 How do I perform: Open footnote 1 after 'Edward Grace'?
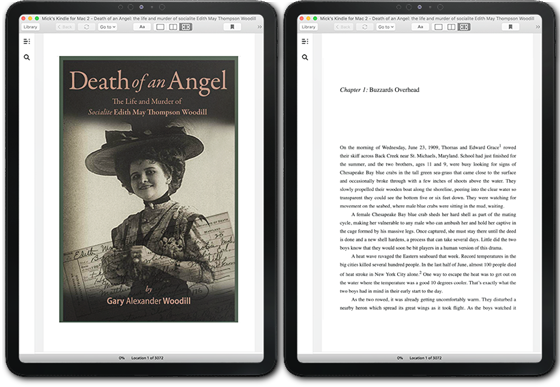500,146
